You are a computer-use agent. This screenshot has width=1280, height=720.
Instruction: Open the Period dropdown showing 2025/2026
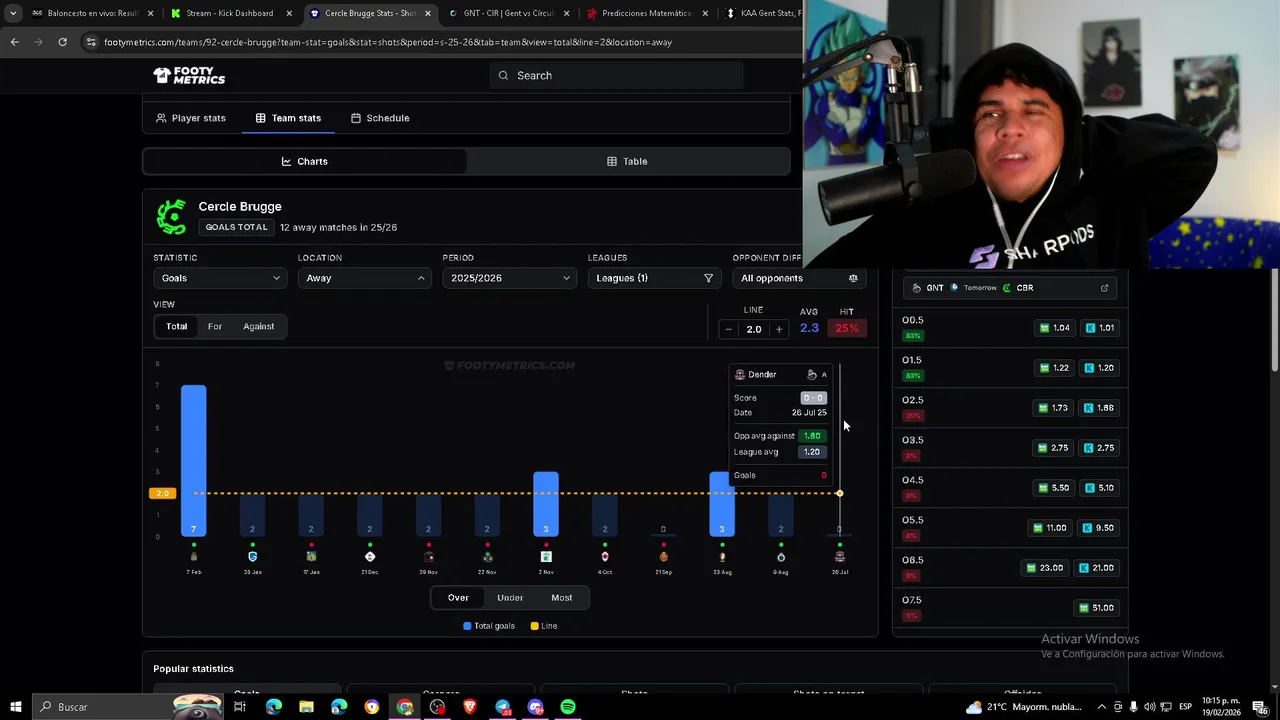click(509, 278)
